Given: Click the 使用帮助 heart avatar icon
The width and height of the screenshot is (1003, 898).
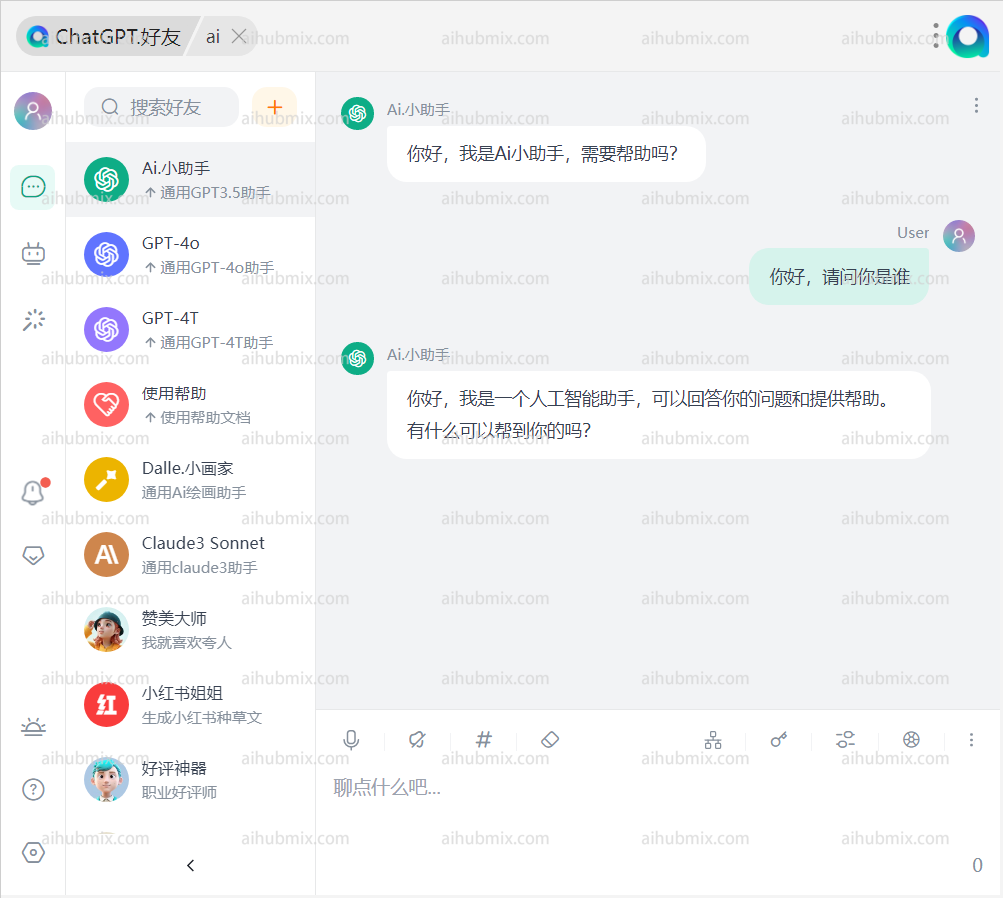Looking at the screenshot, I should coord(106,405).
